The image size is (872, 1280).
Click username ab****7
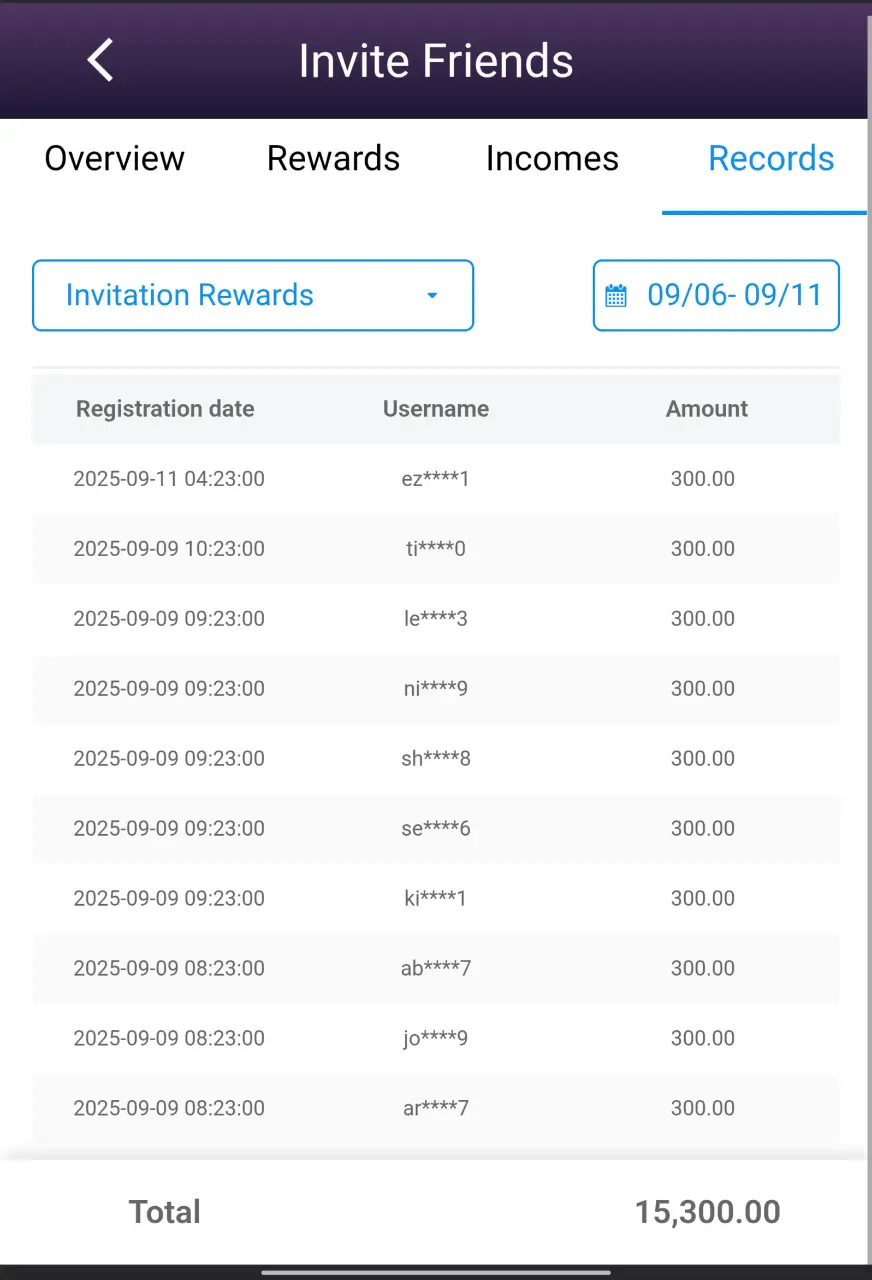pos(436,969)
